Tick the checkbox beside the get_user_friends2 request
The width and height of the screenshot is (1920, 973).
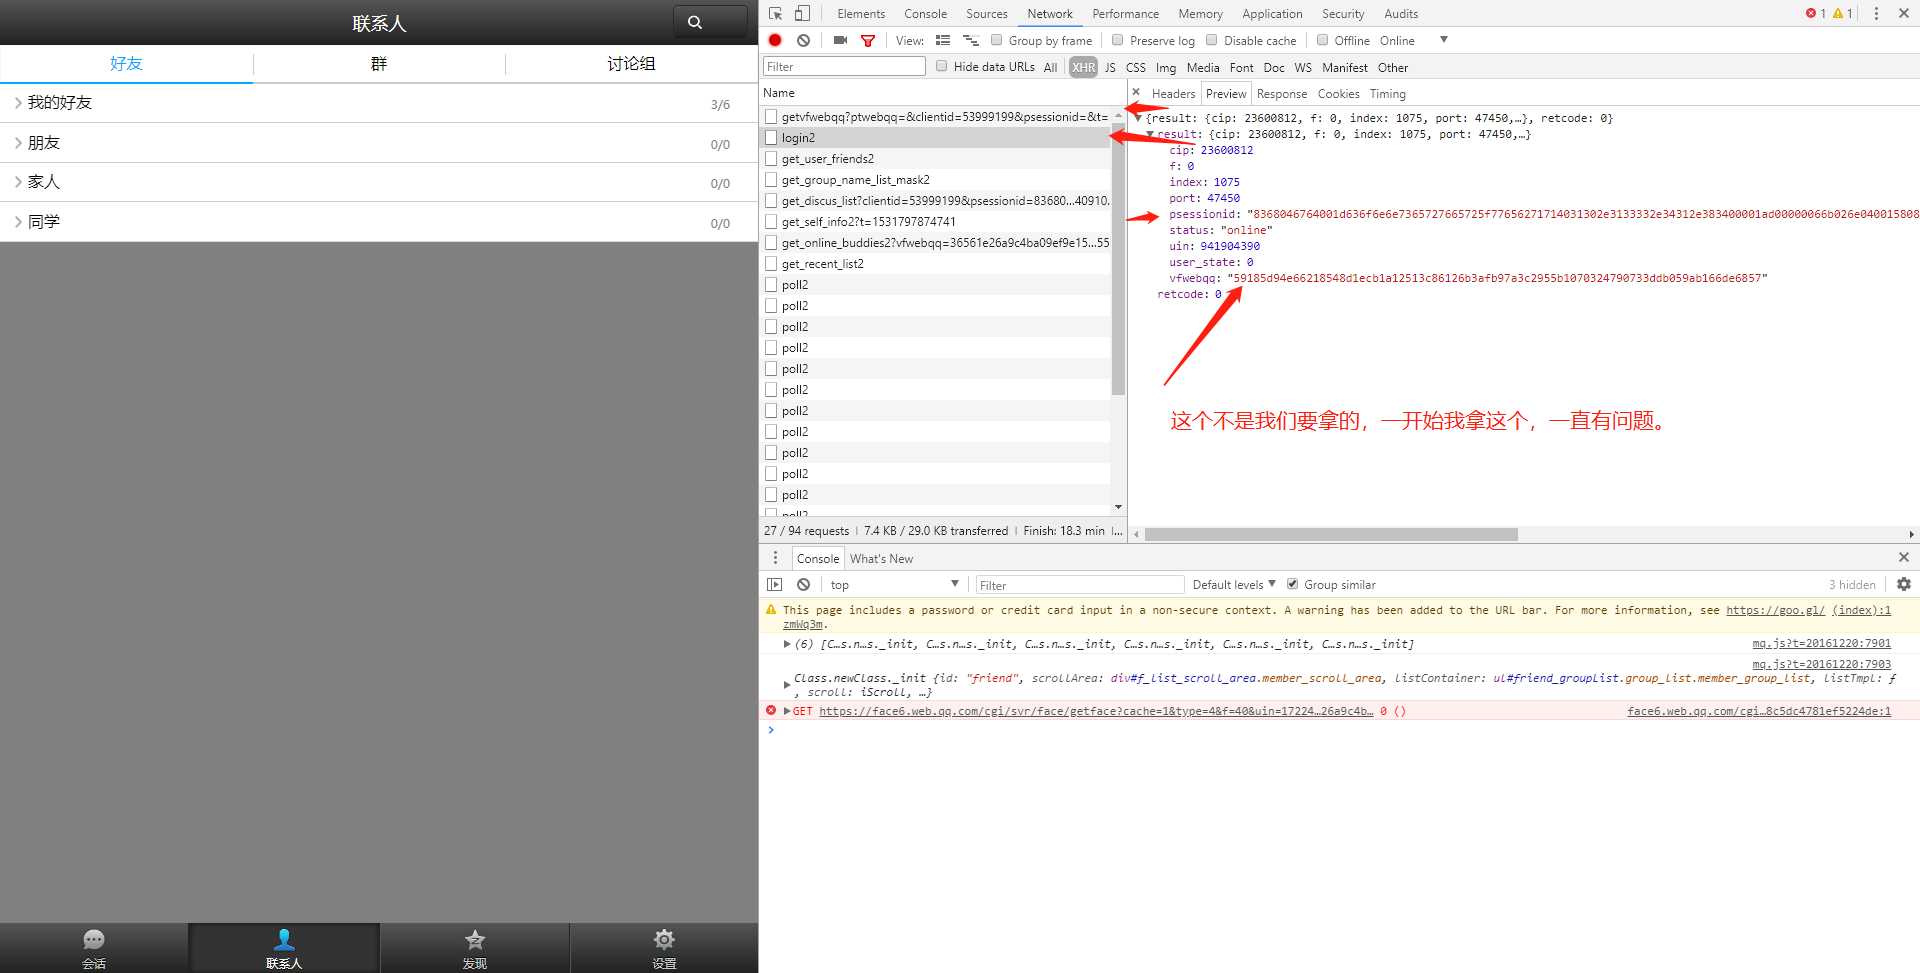tap(771, 159)
